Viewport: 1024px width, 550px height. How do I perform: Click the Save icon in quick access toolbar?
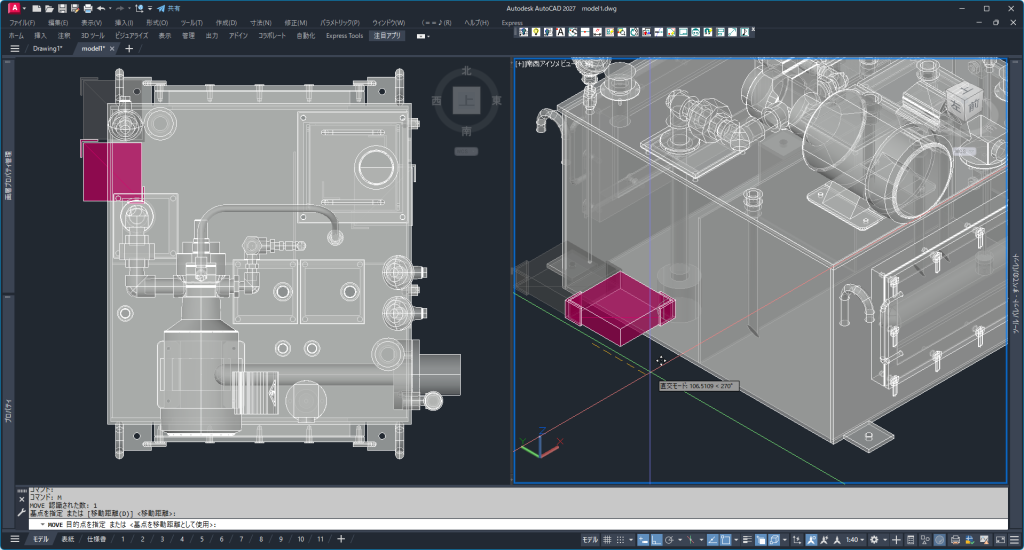(62, 8)
